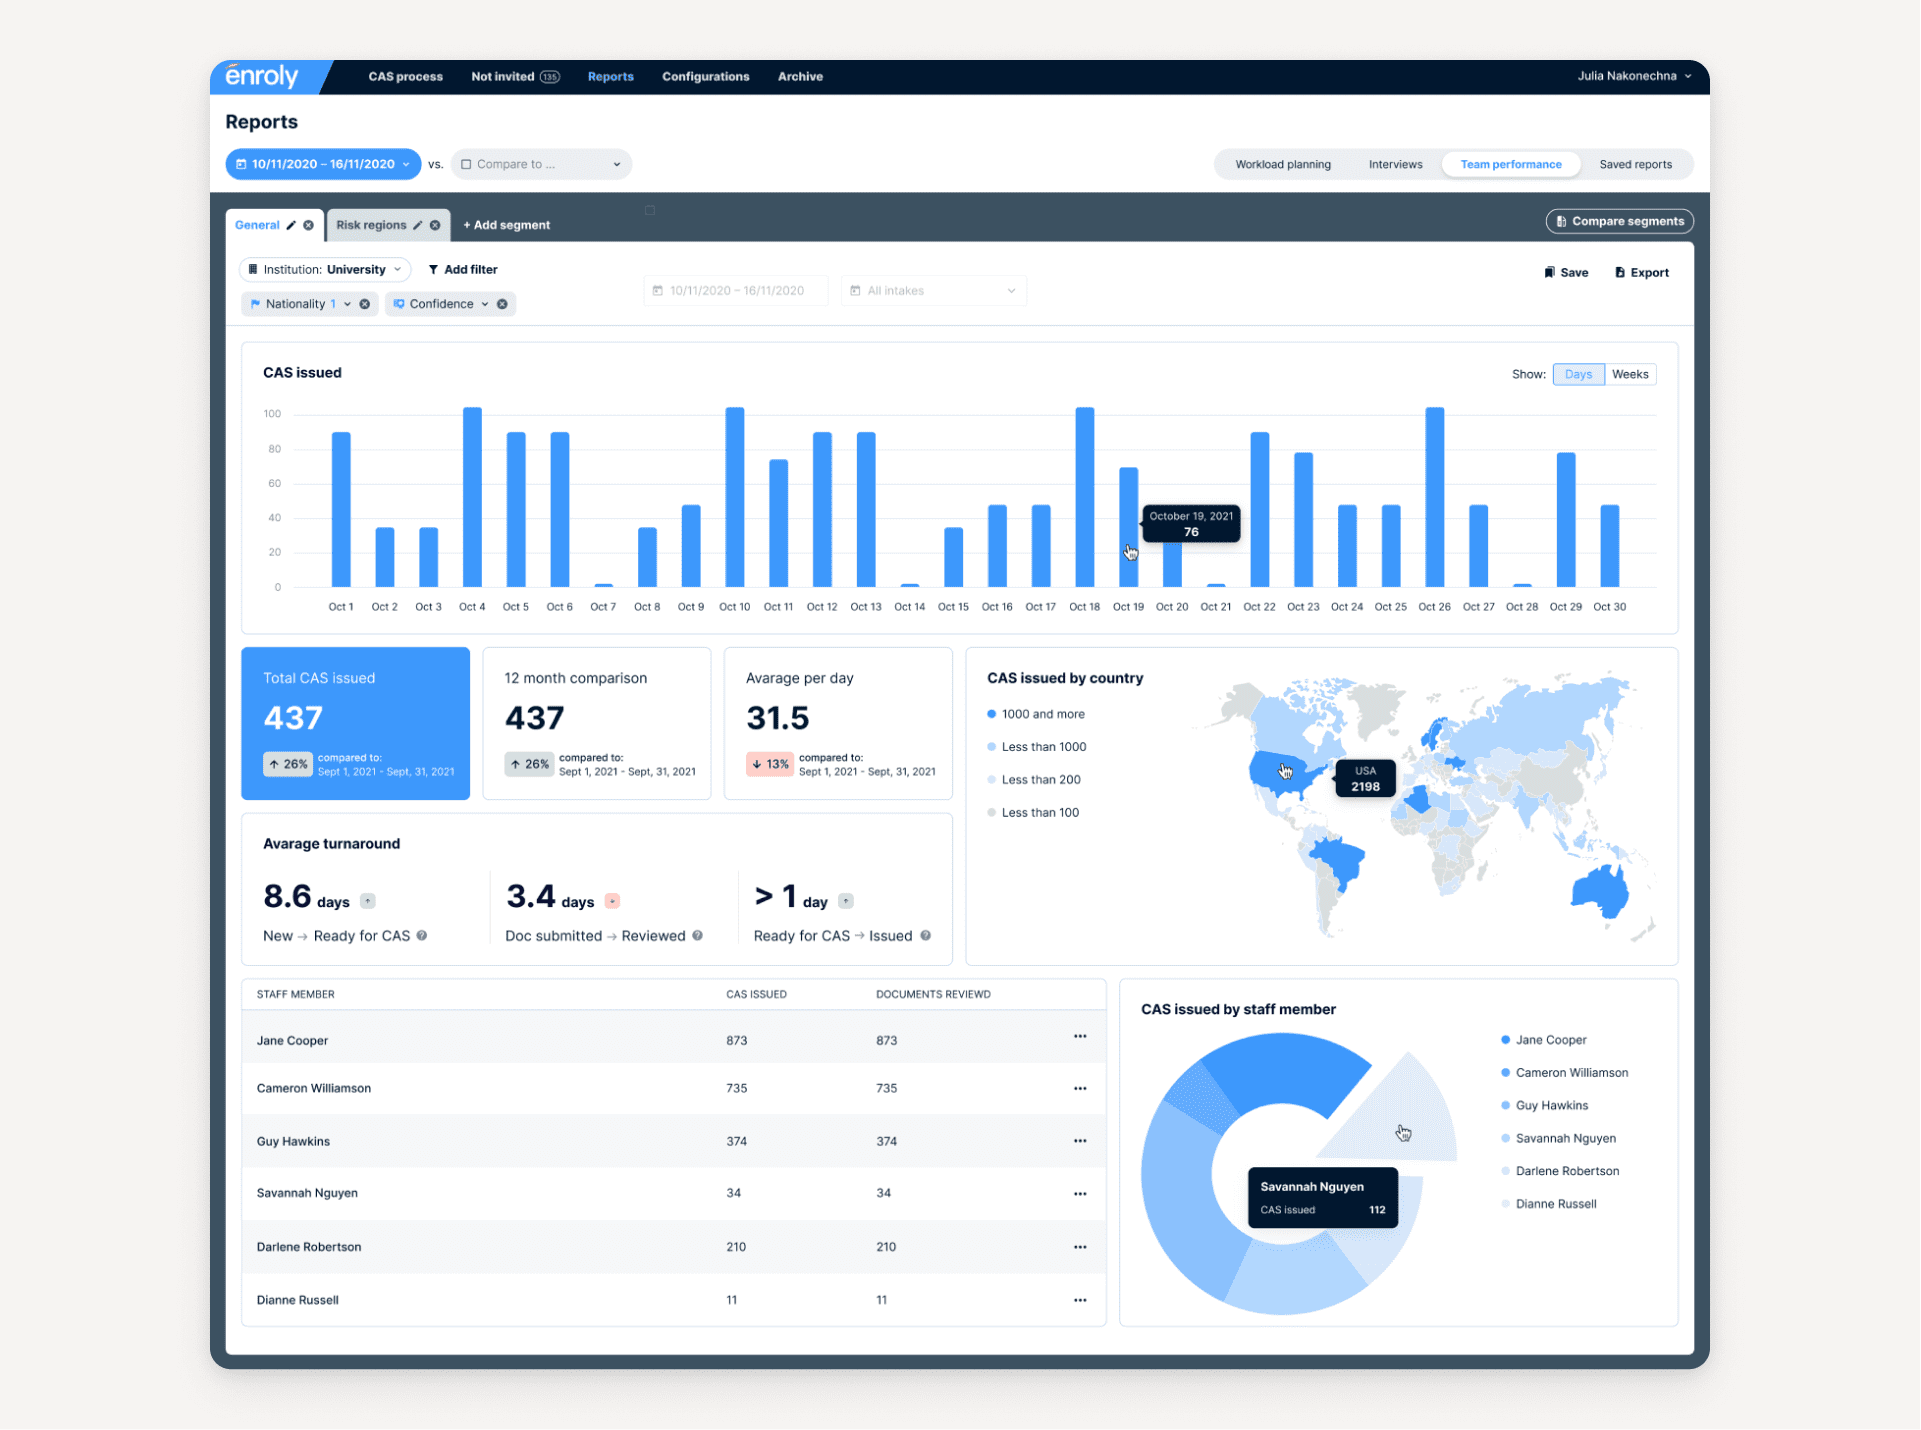Click the enroly logo

[x=262, y=77]
